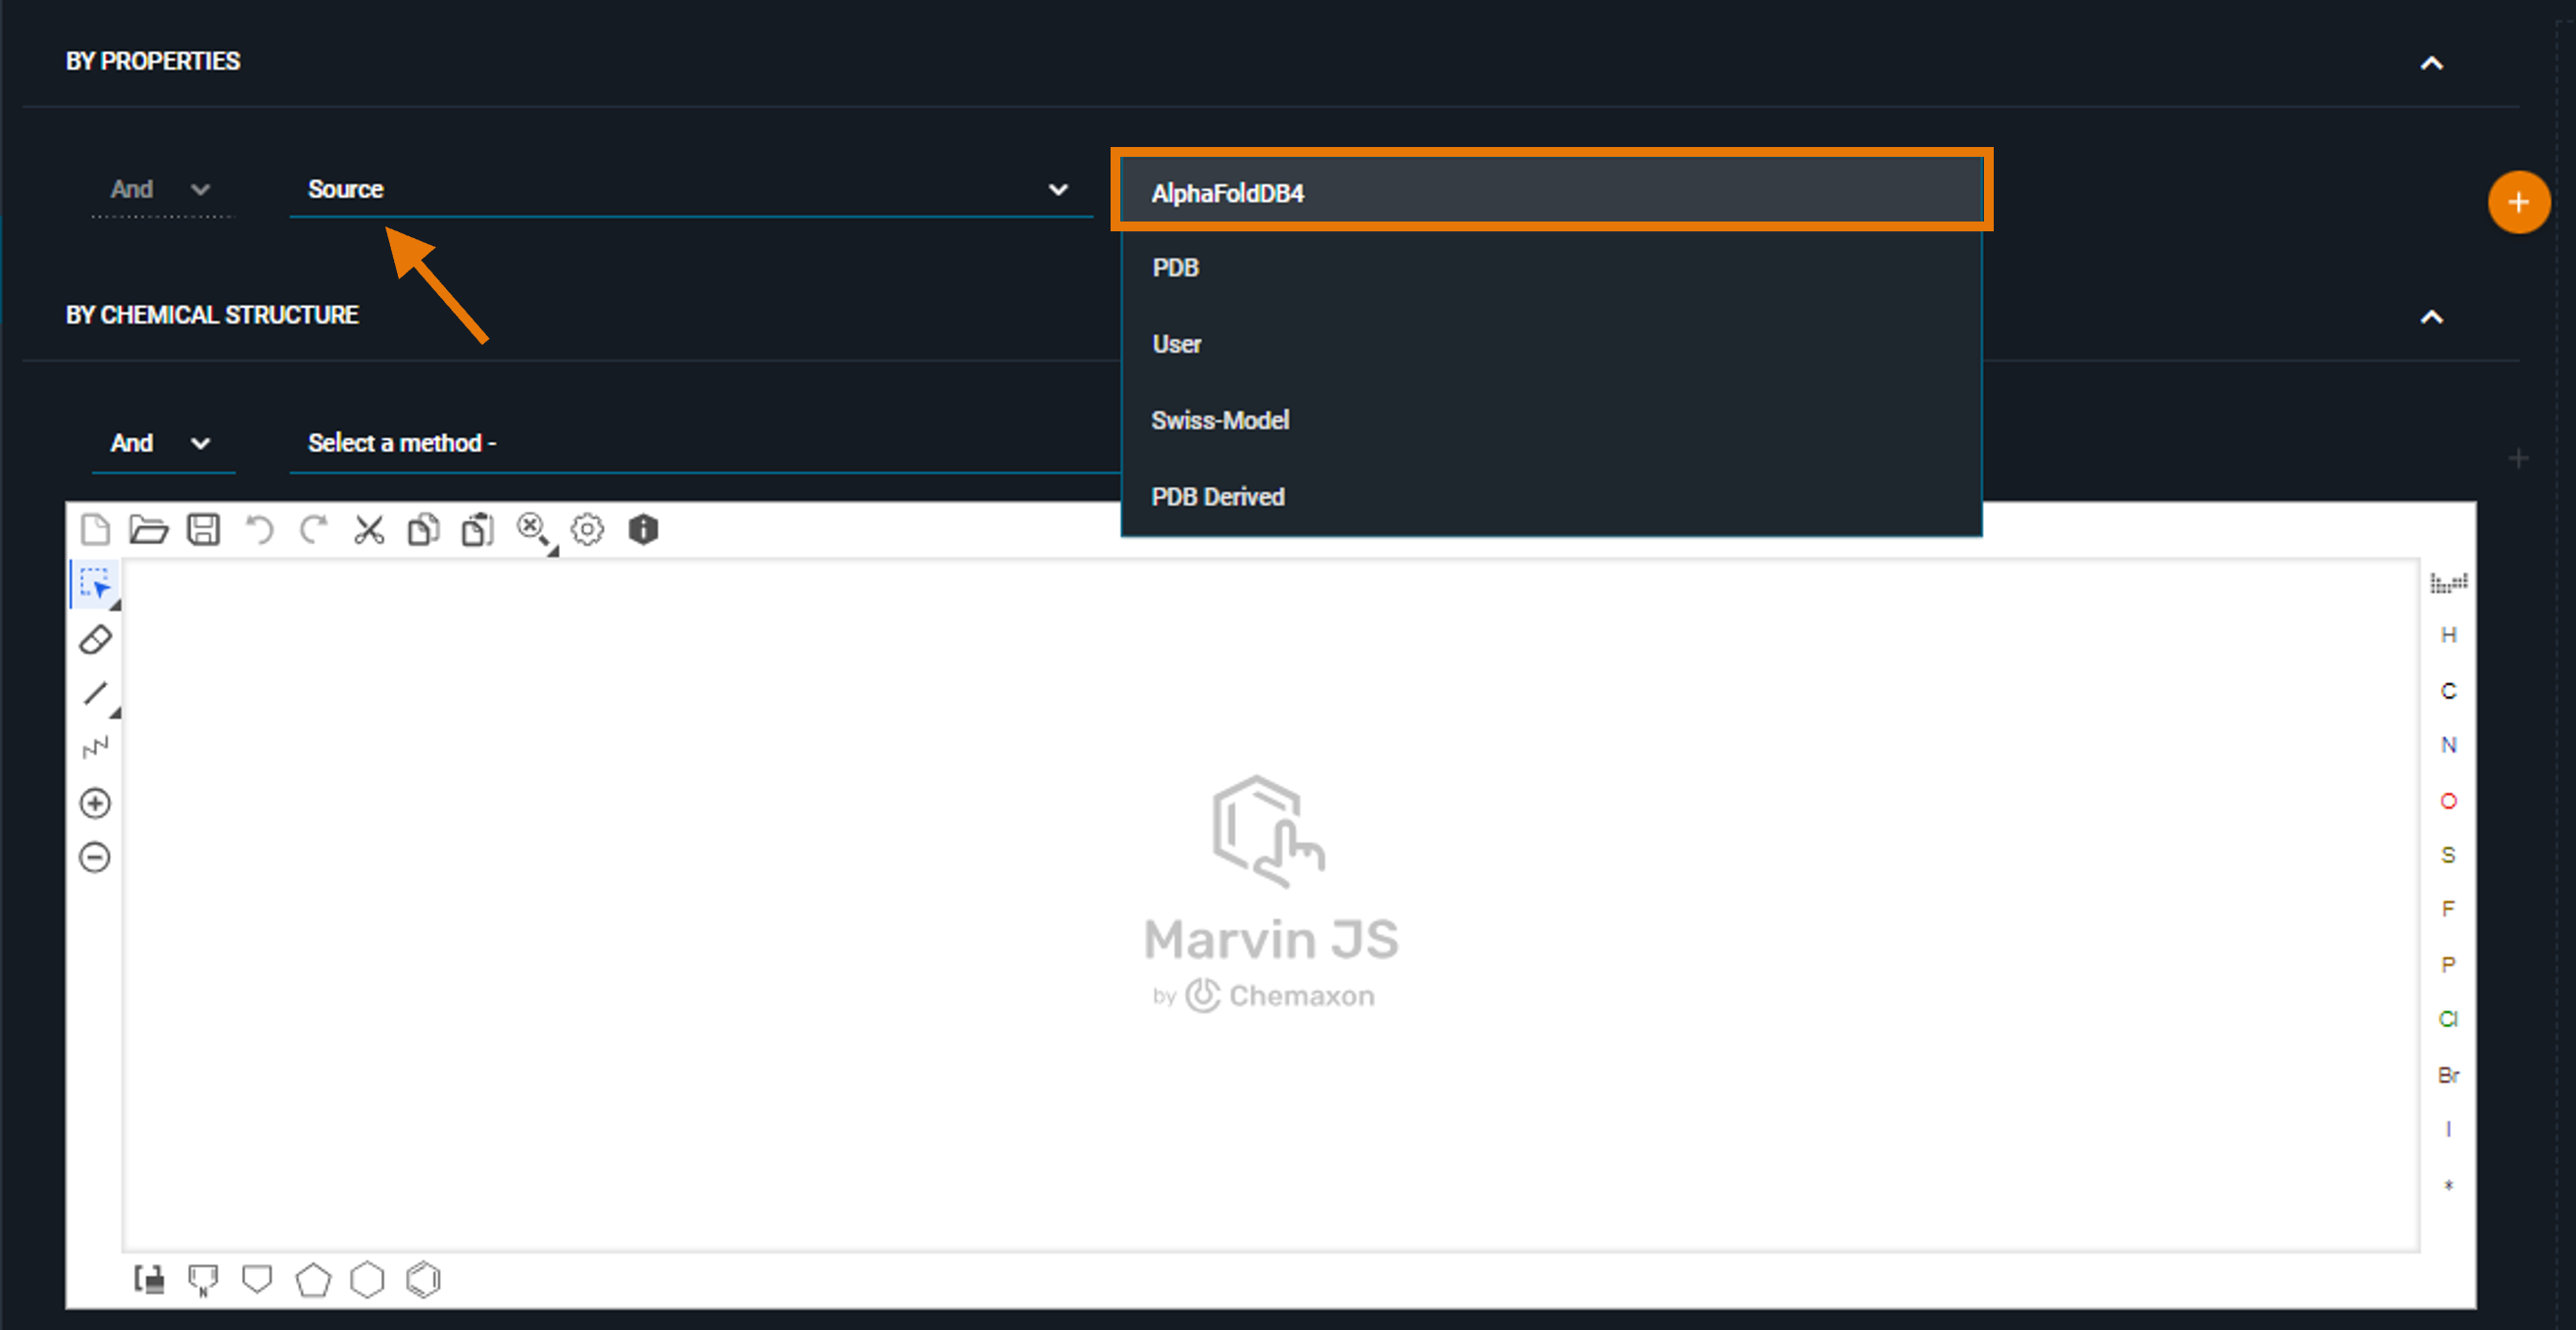Screen dimensions: 2576x1330
Task: Click the dimmed plus beside method row
Action: pyautogui.click(x=2518, y=458)
